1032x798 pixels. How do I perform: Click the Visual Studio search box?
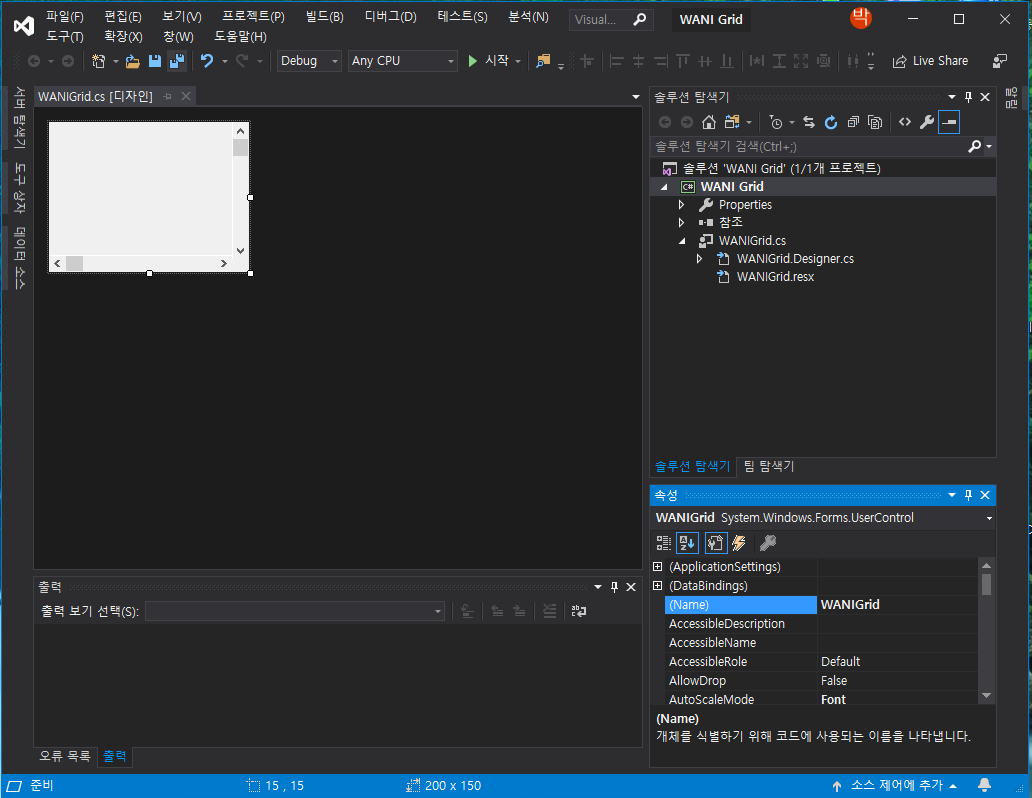pyautogui.click(x=611, y=20)
